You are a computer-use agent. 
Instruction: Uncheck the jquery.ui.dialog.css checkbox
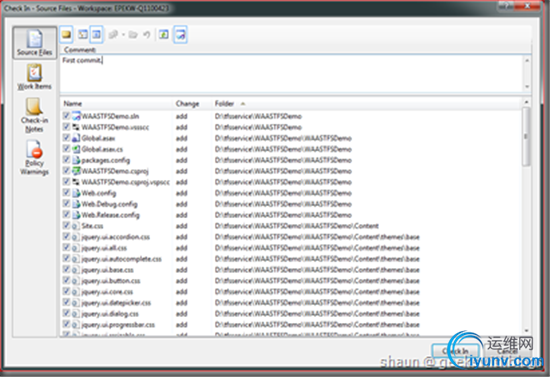click(66, 313)
